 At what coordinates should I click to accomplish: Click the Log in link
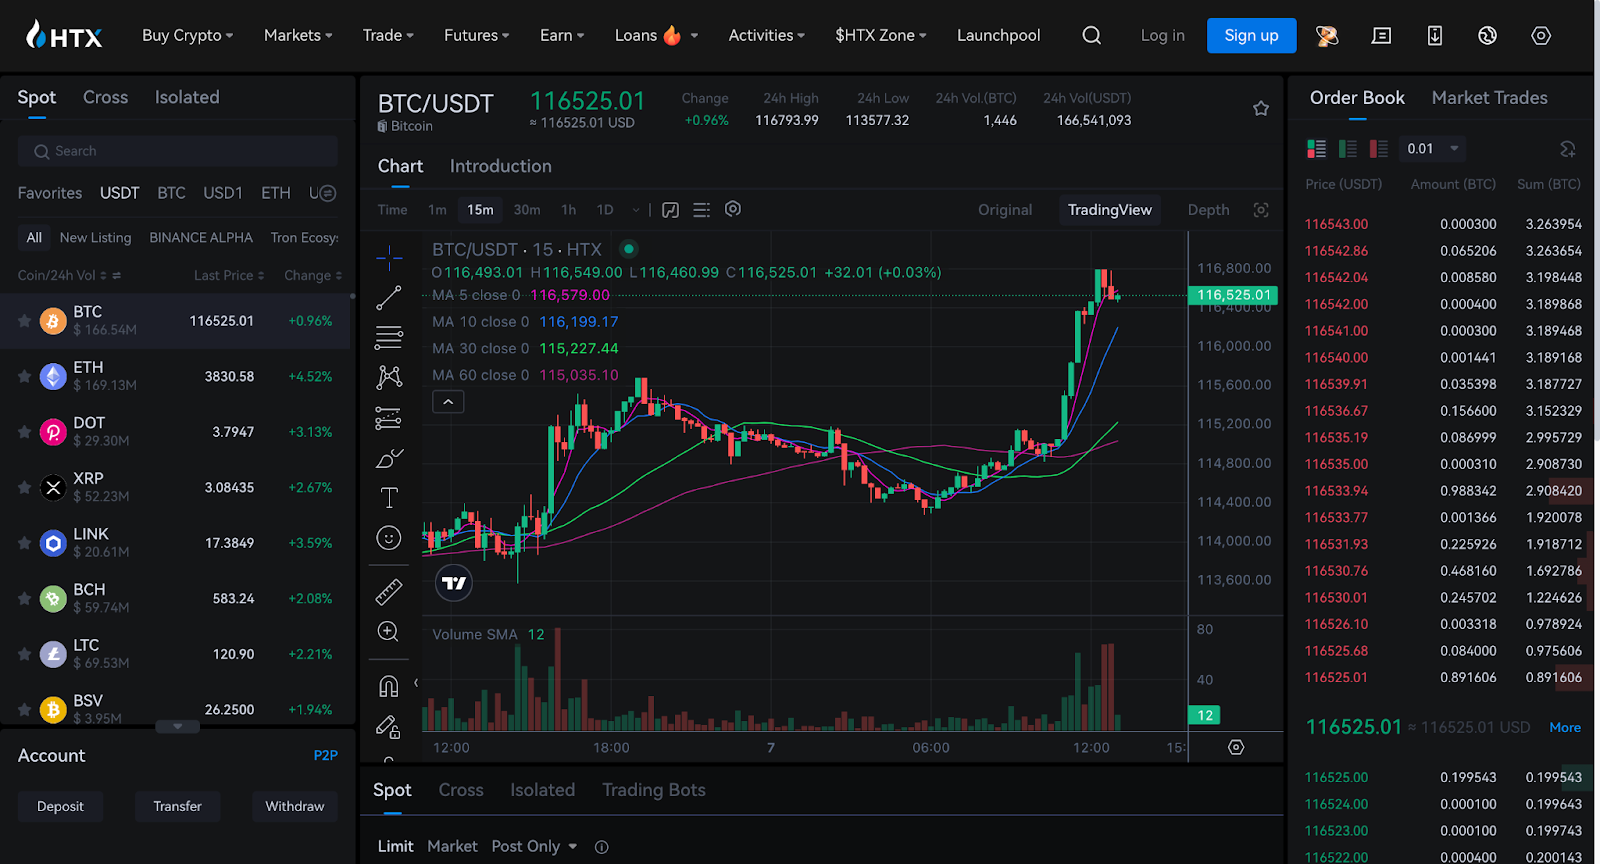1162,35
